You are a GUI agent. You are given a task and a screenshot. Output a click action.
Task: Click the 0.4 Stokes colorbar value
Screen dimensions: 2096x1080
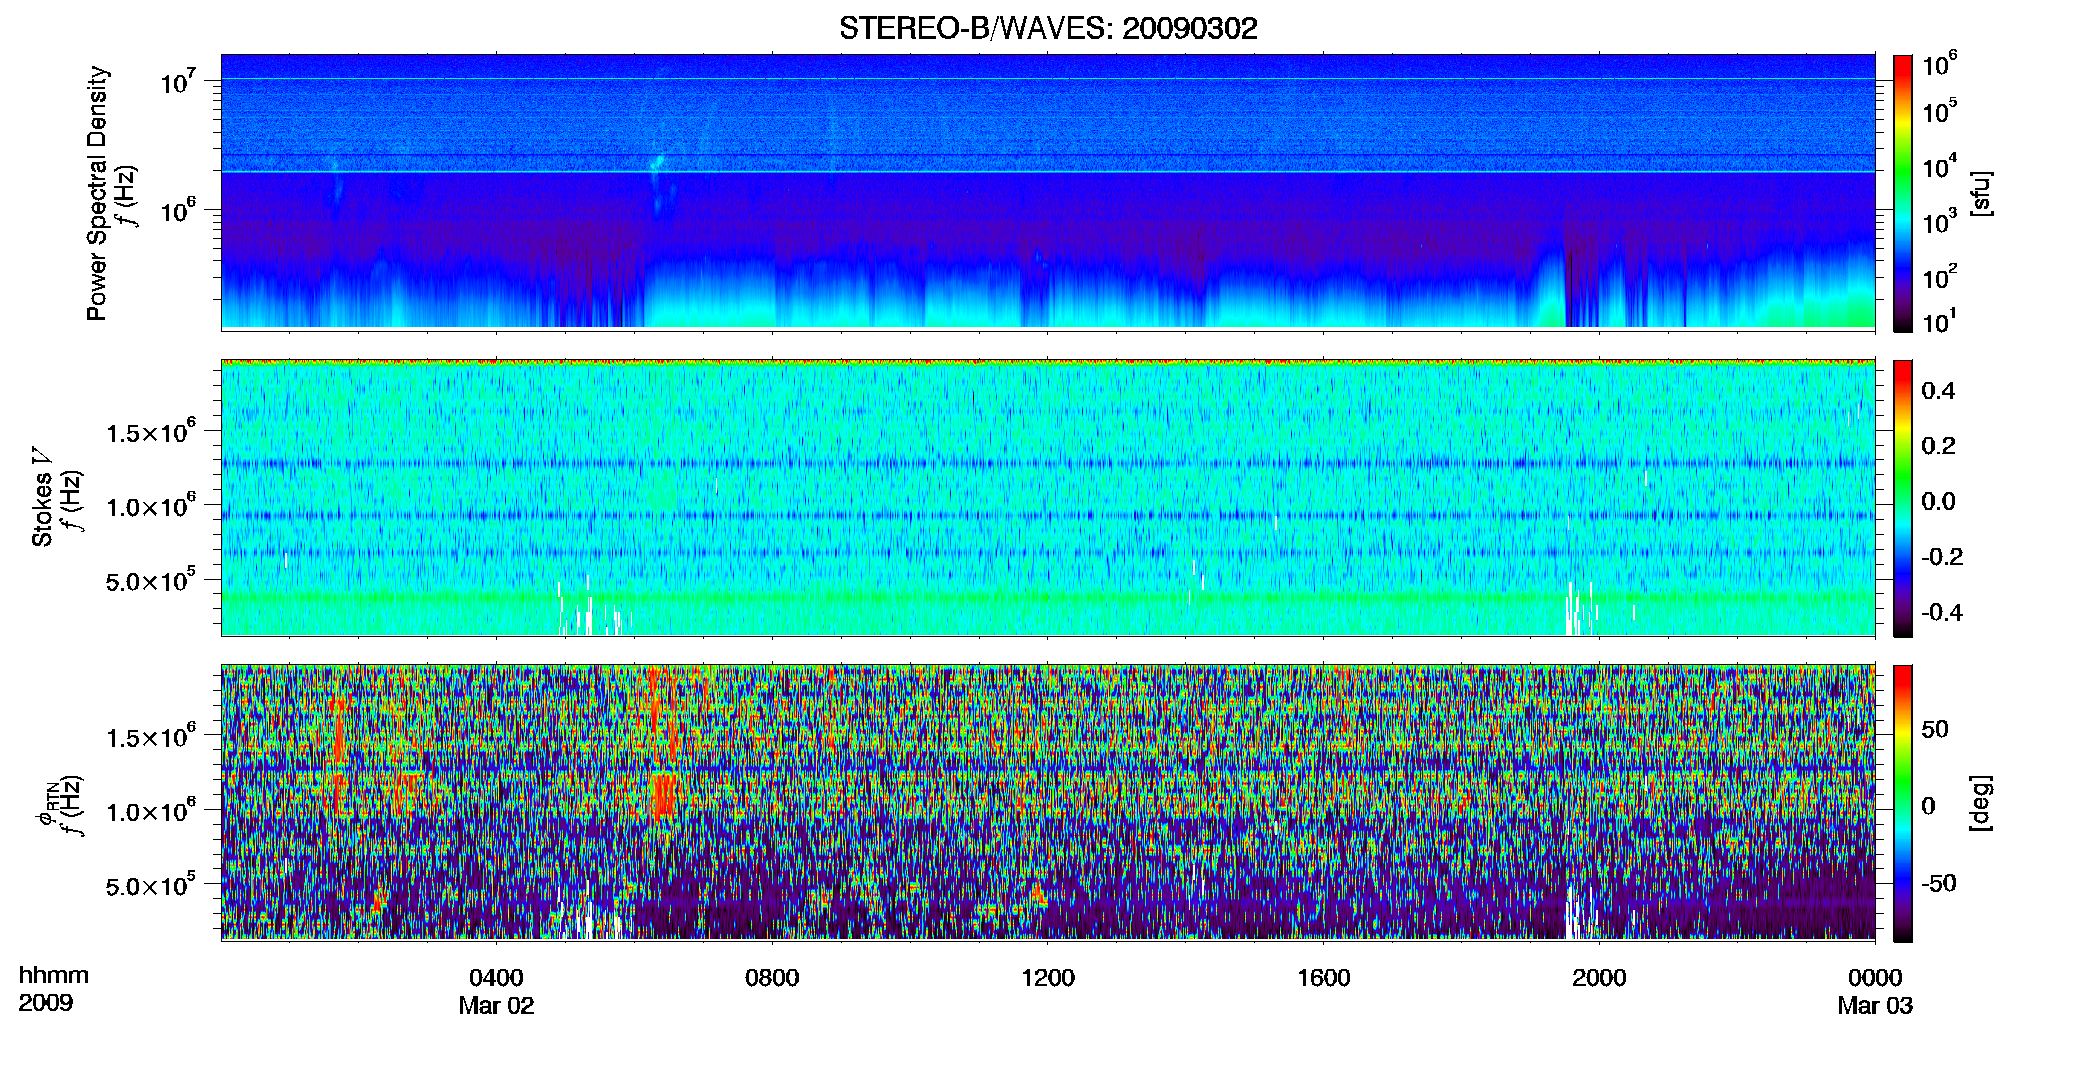[1938, 391]
